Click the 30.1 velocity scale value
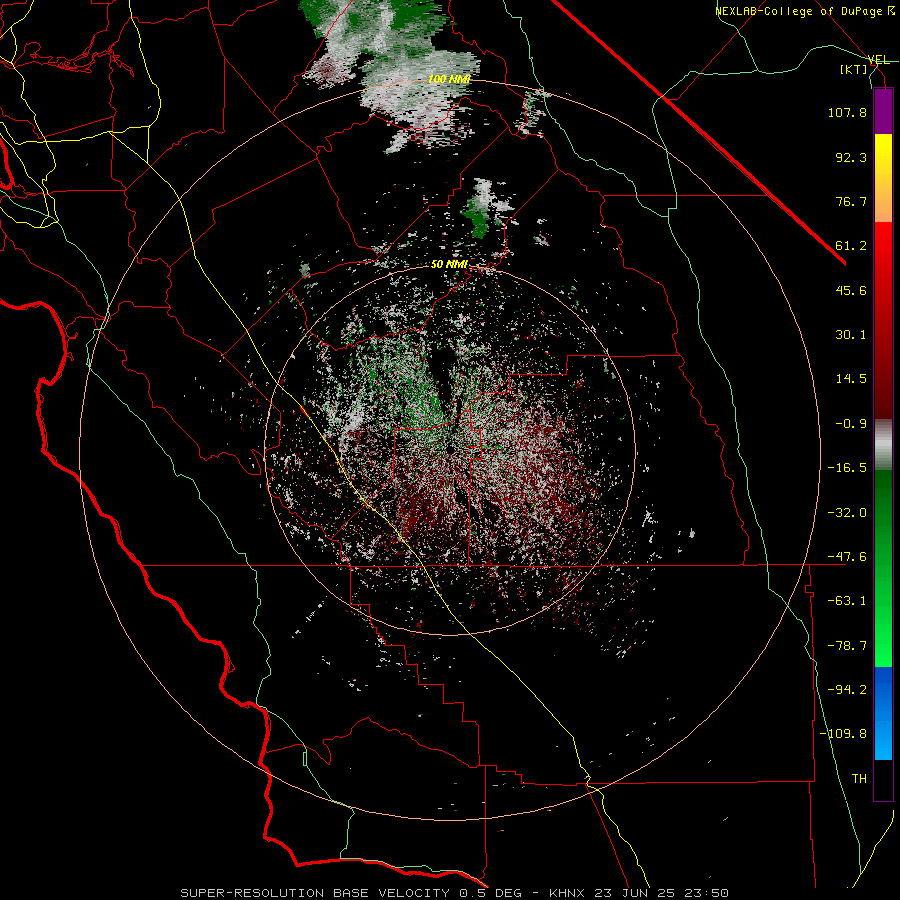Image resolution: width=900 pixels, height=900 pixels. [x=851, y=335]
